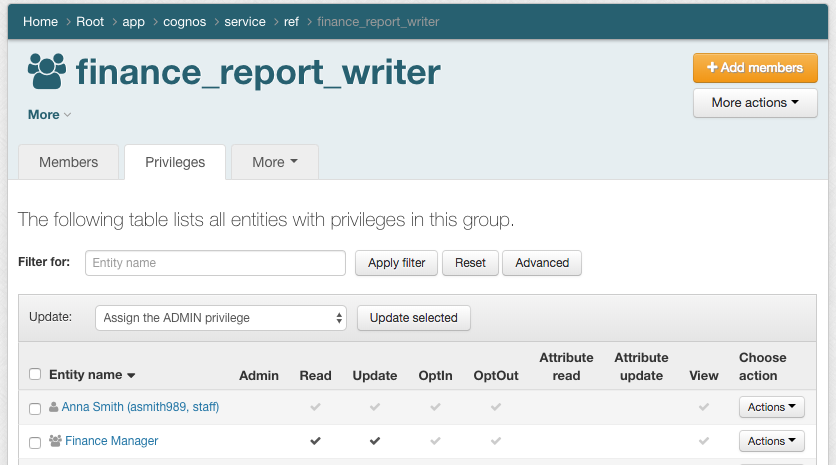Click the person icon next to Anna Smith
Screen dimensions: 836x465
coord(54,408)
